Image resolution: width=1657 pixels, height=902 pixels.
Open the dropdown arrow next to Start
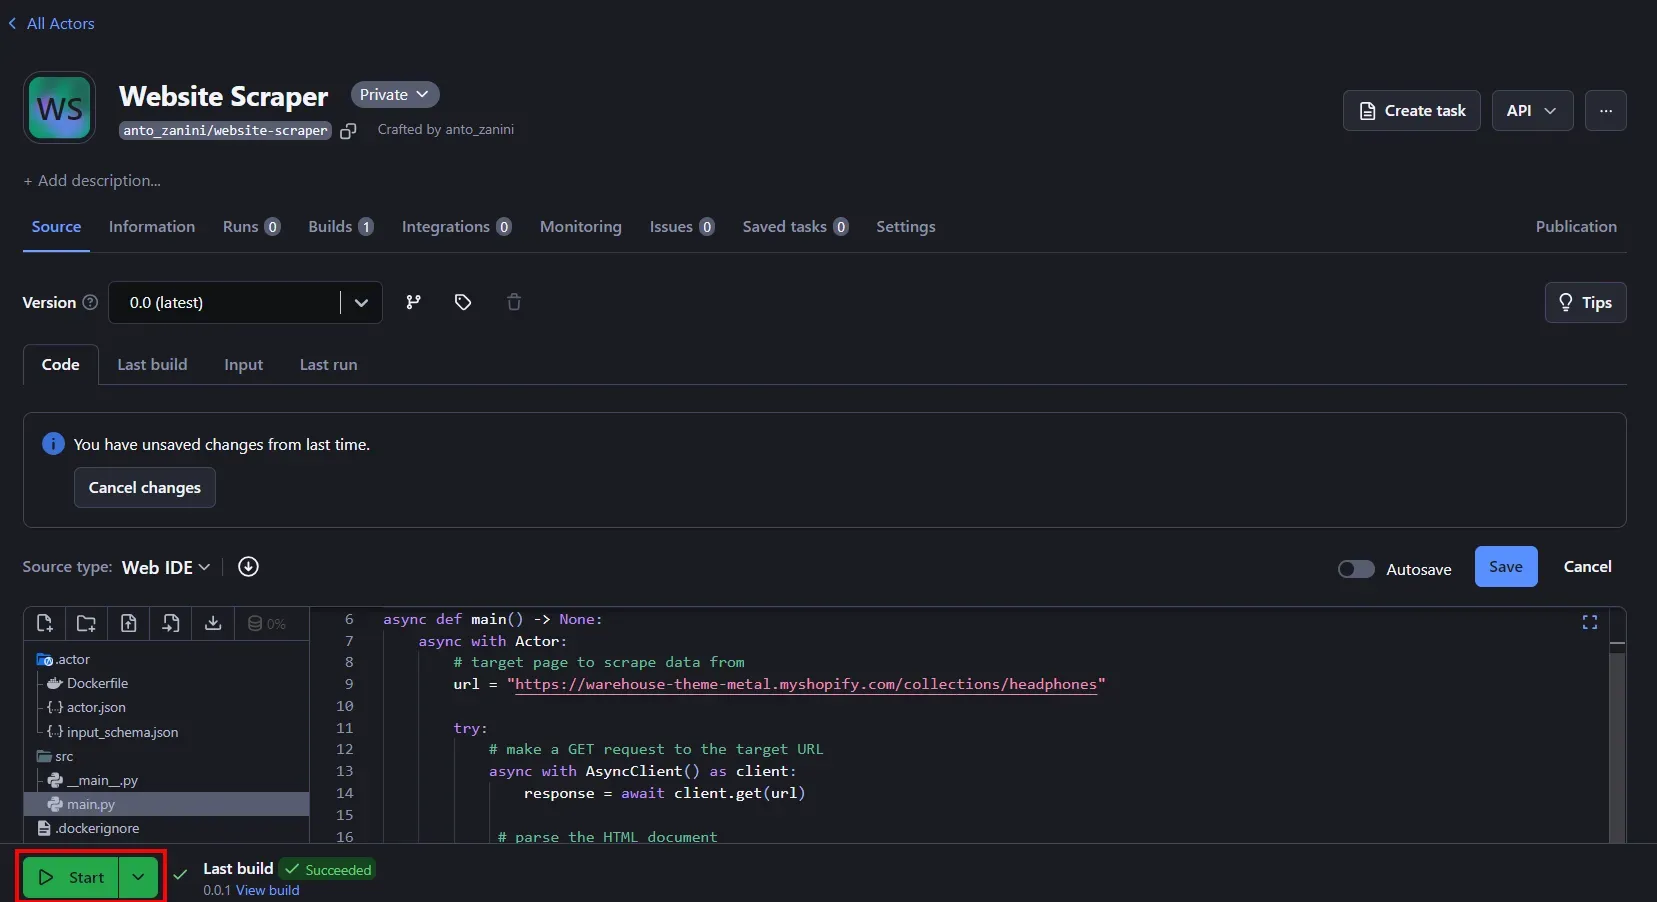[x=138, y=877]
